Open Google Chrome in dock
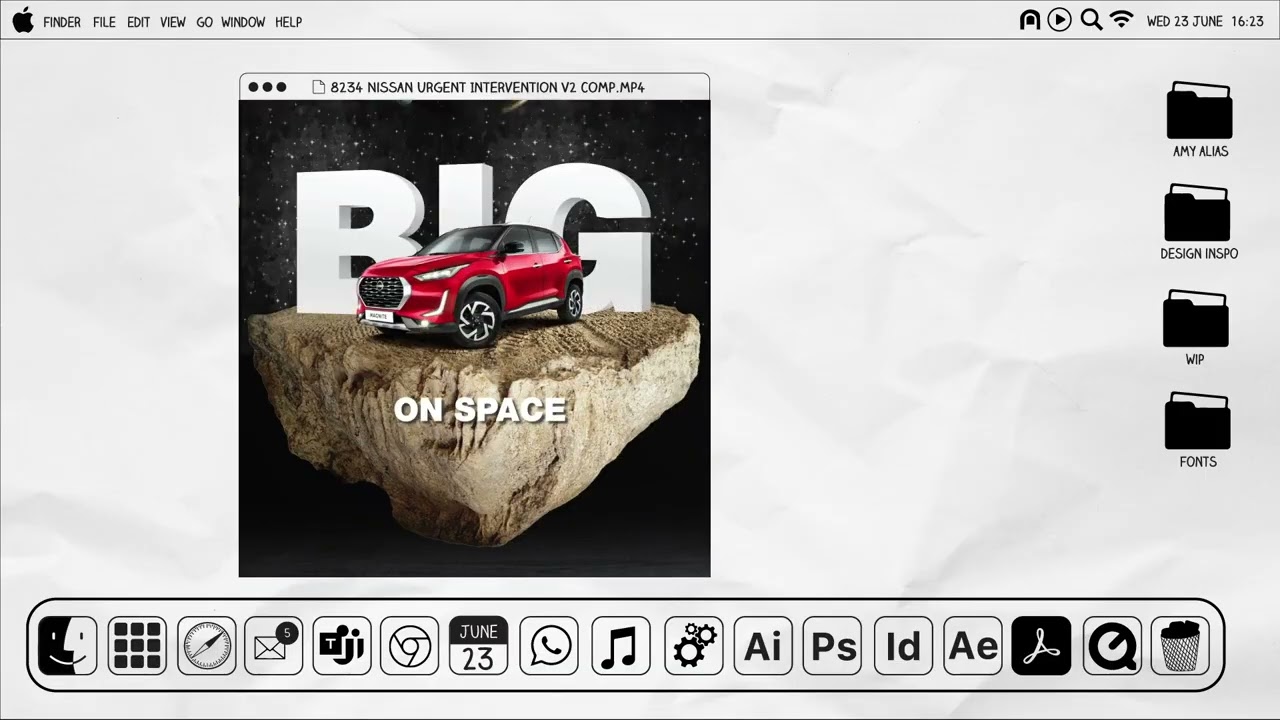Viewport: 1280px width, 720px height. (x=409, y=645)
